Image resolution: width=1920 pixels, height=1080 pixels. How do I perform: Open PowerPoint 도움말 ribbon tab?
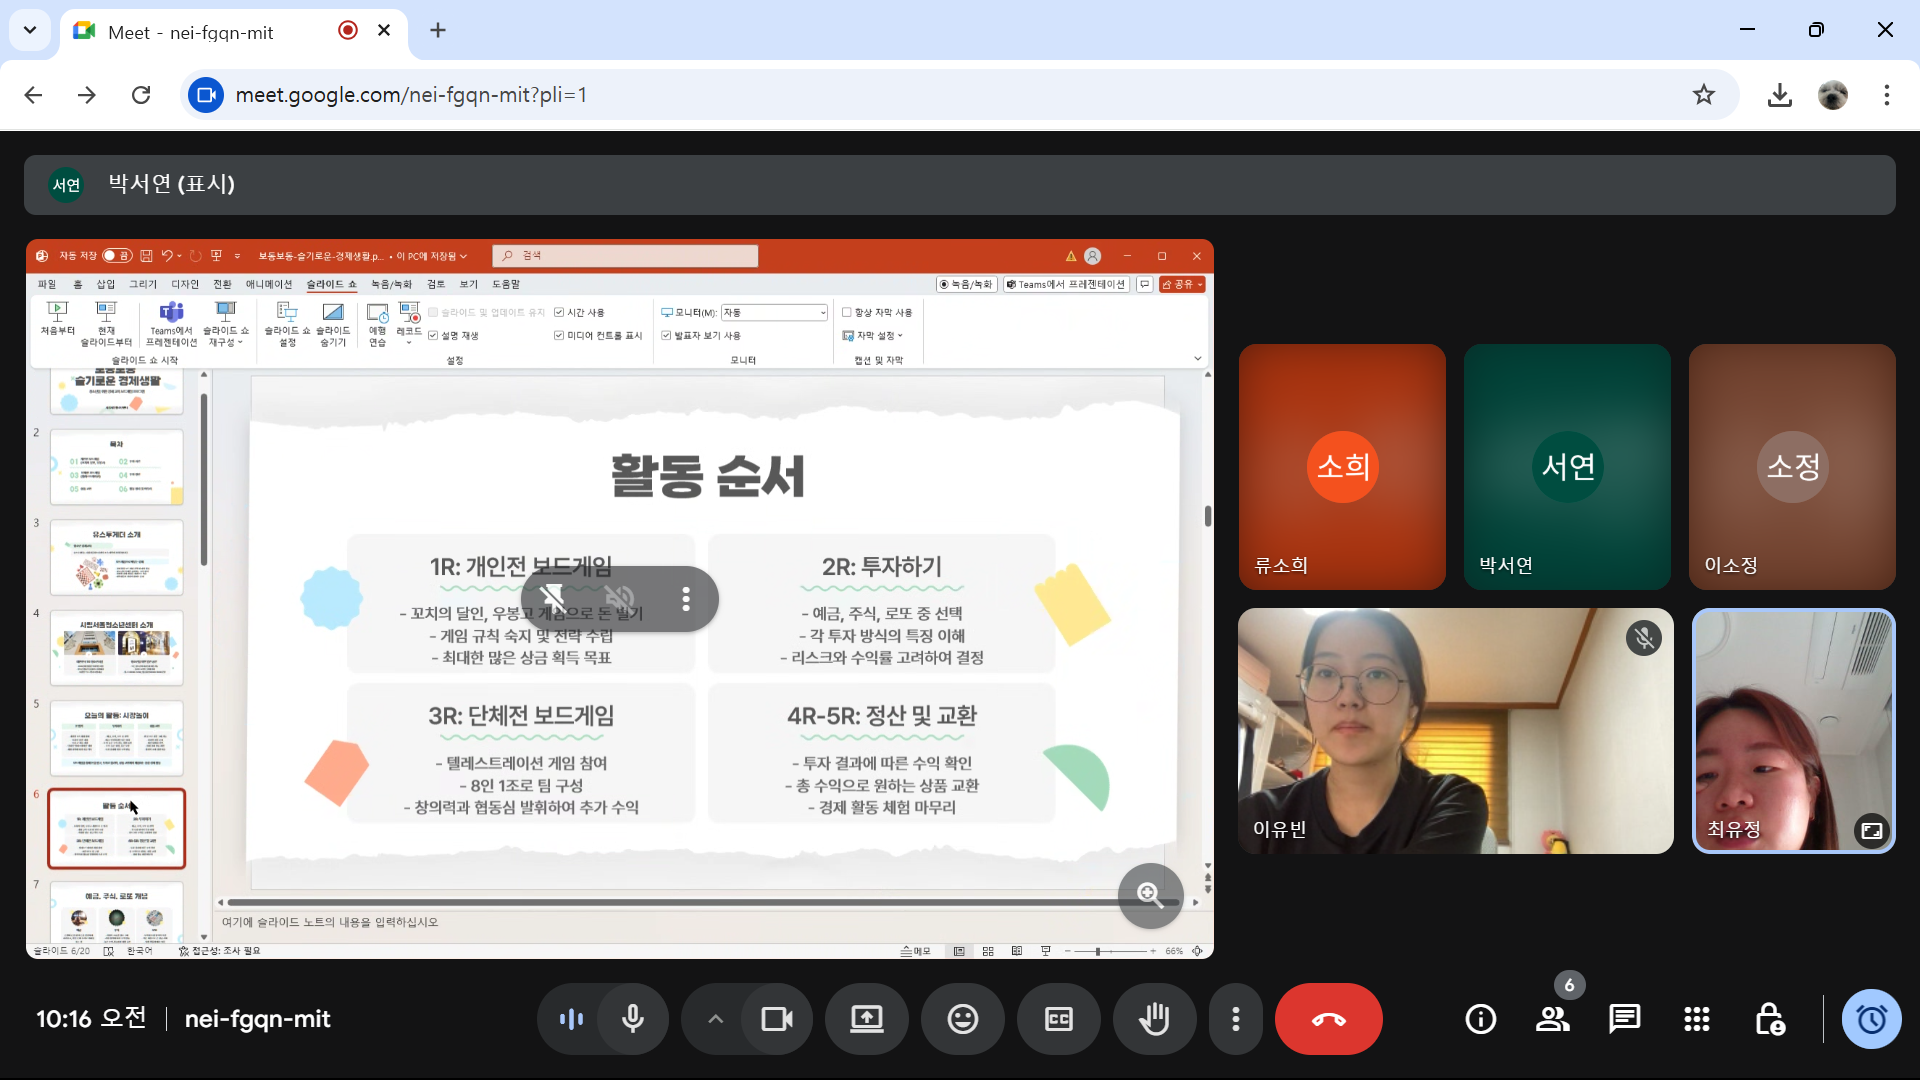coord(506,284)
